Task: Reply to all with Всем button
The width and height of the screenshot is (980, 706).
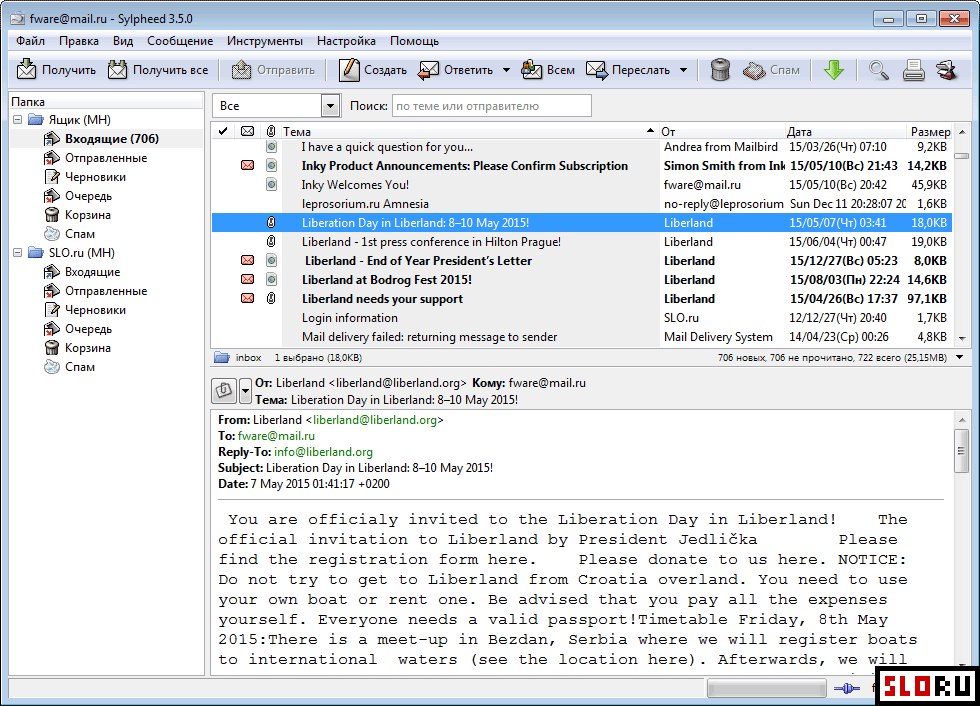Action: [548, 70]
